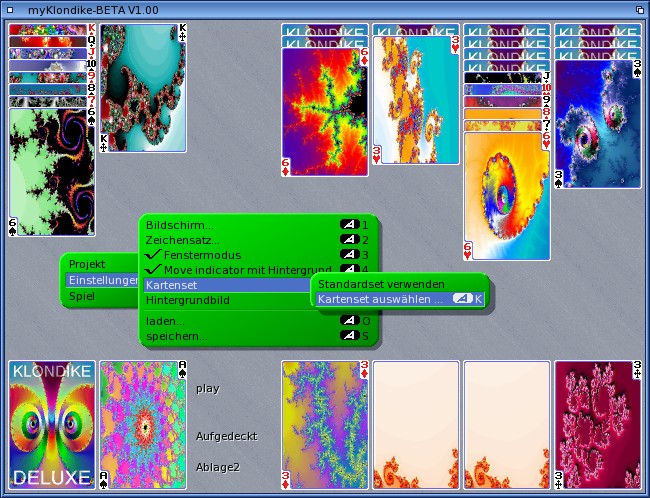Click the depth gadget in title bar

pos(640,10)
